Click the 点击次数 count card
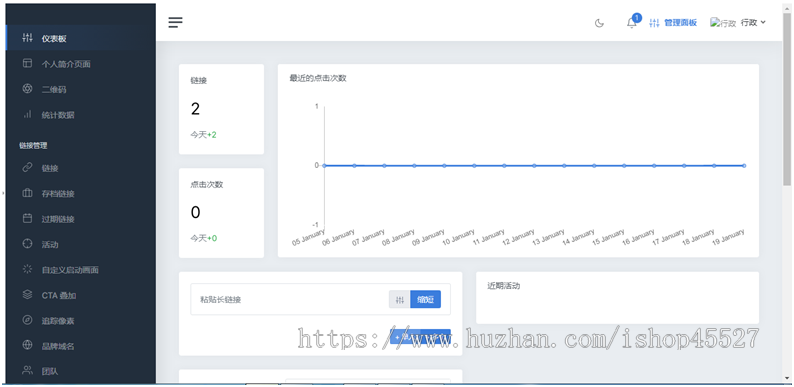 221,213
